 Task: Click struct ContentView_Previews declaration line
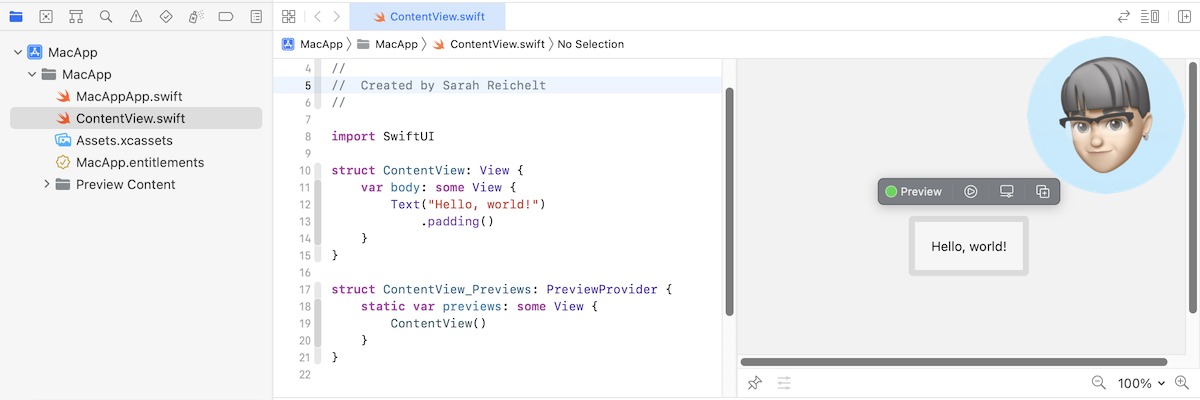click(502, 289)
